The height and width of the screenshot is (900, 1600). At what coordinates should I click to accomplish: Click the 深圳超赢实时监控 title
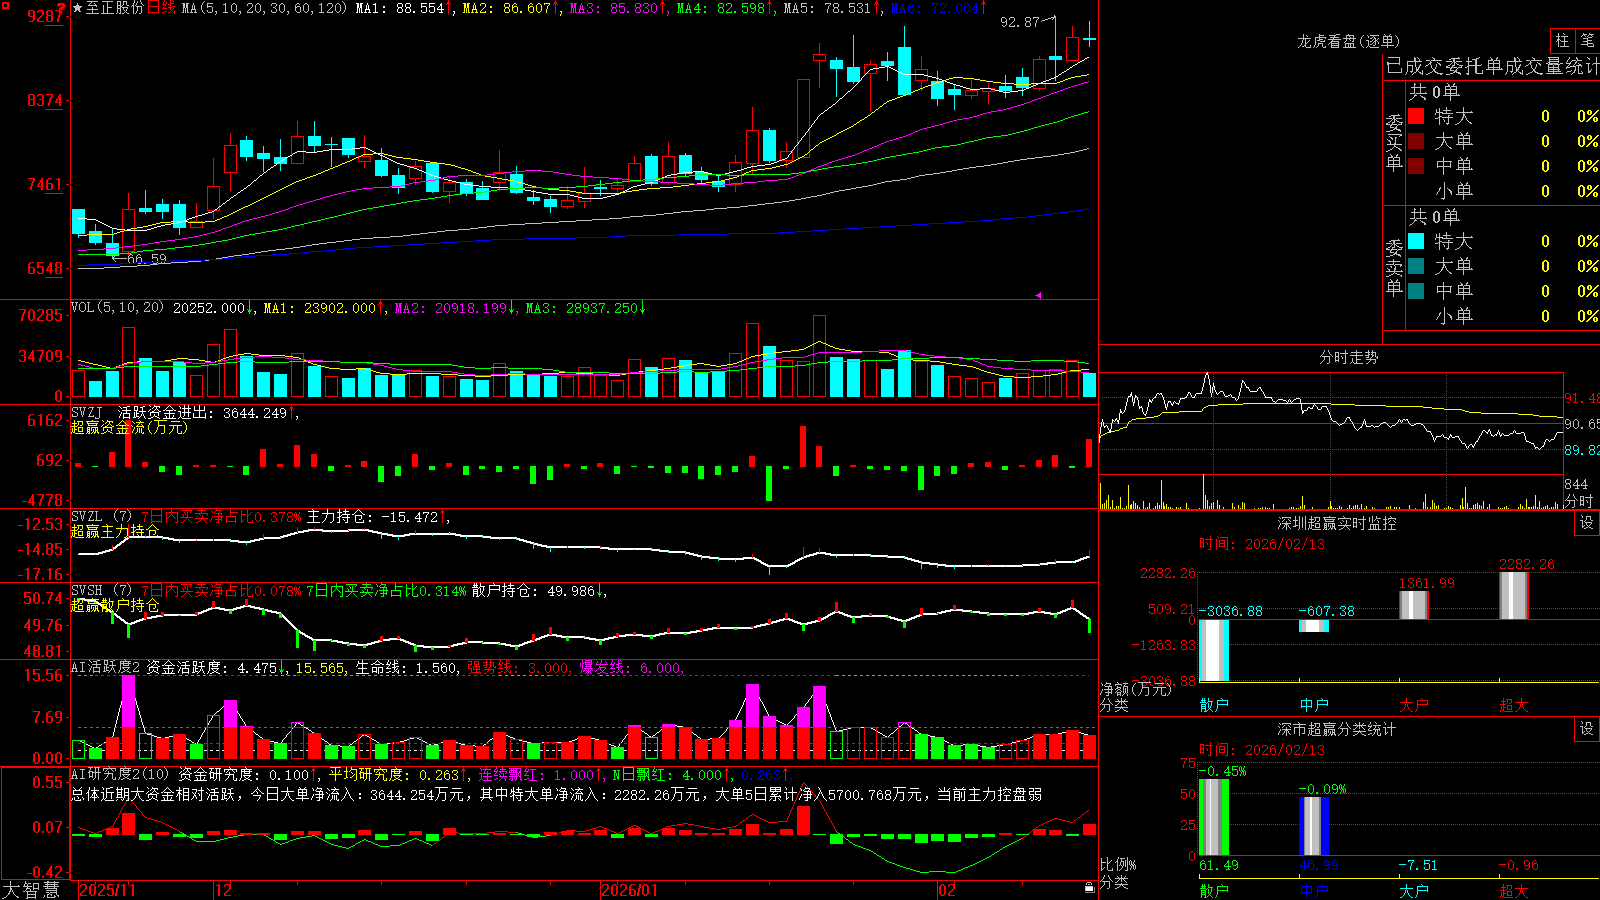tap(1336, 523)
